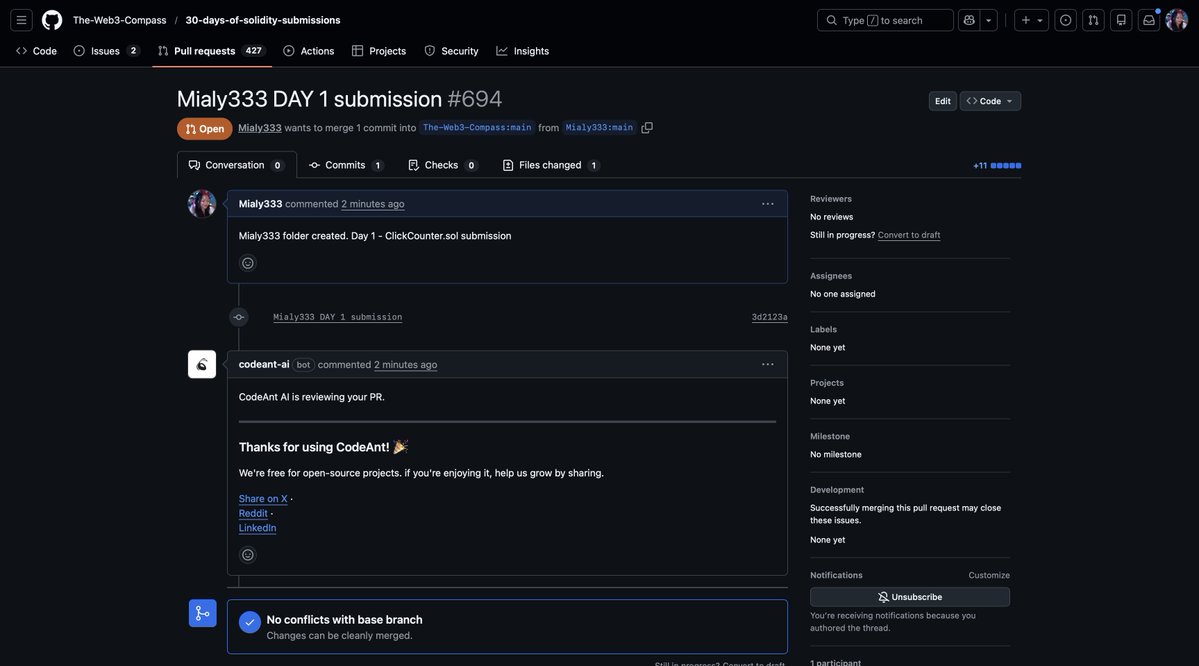Expand the Code dropdown button
Image resolution: width=1199 pixels, height=666 pixels.
coord(989,101)
